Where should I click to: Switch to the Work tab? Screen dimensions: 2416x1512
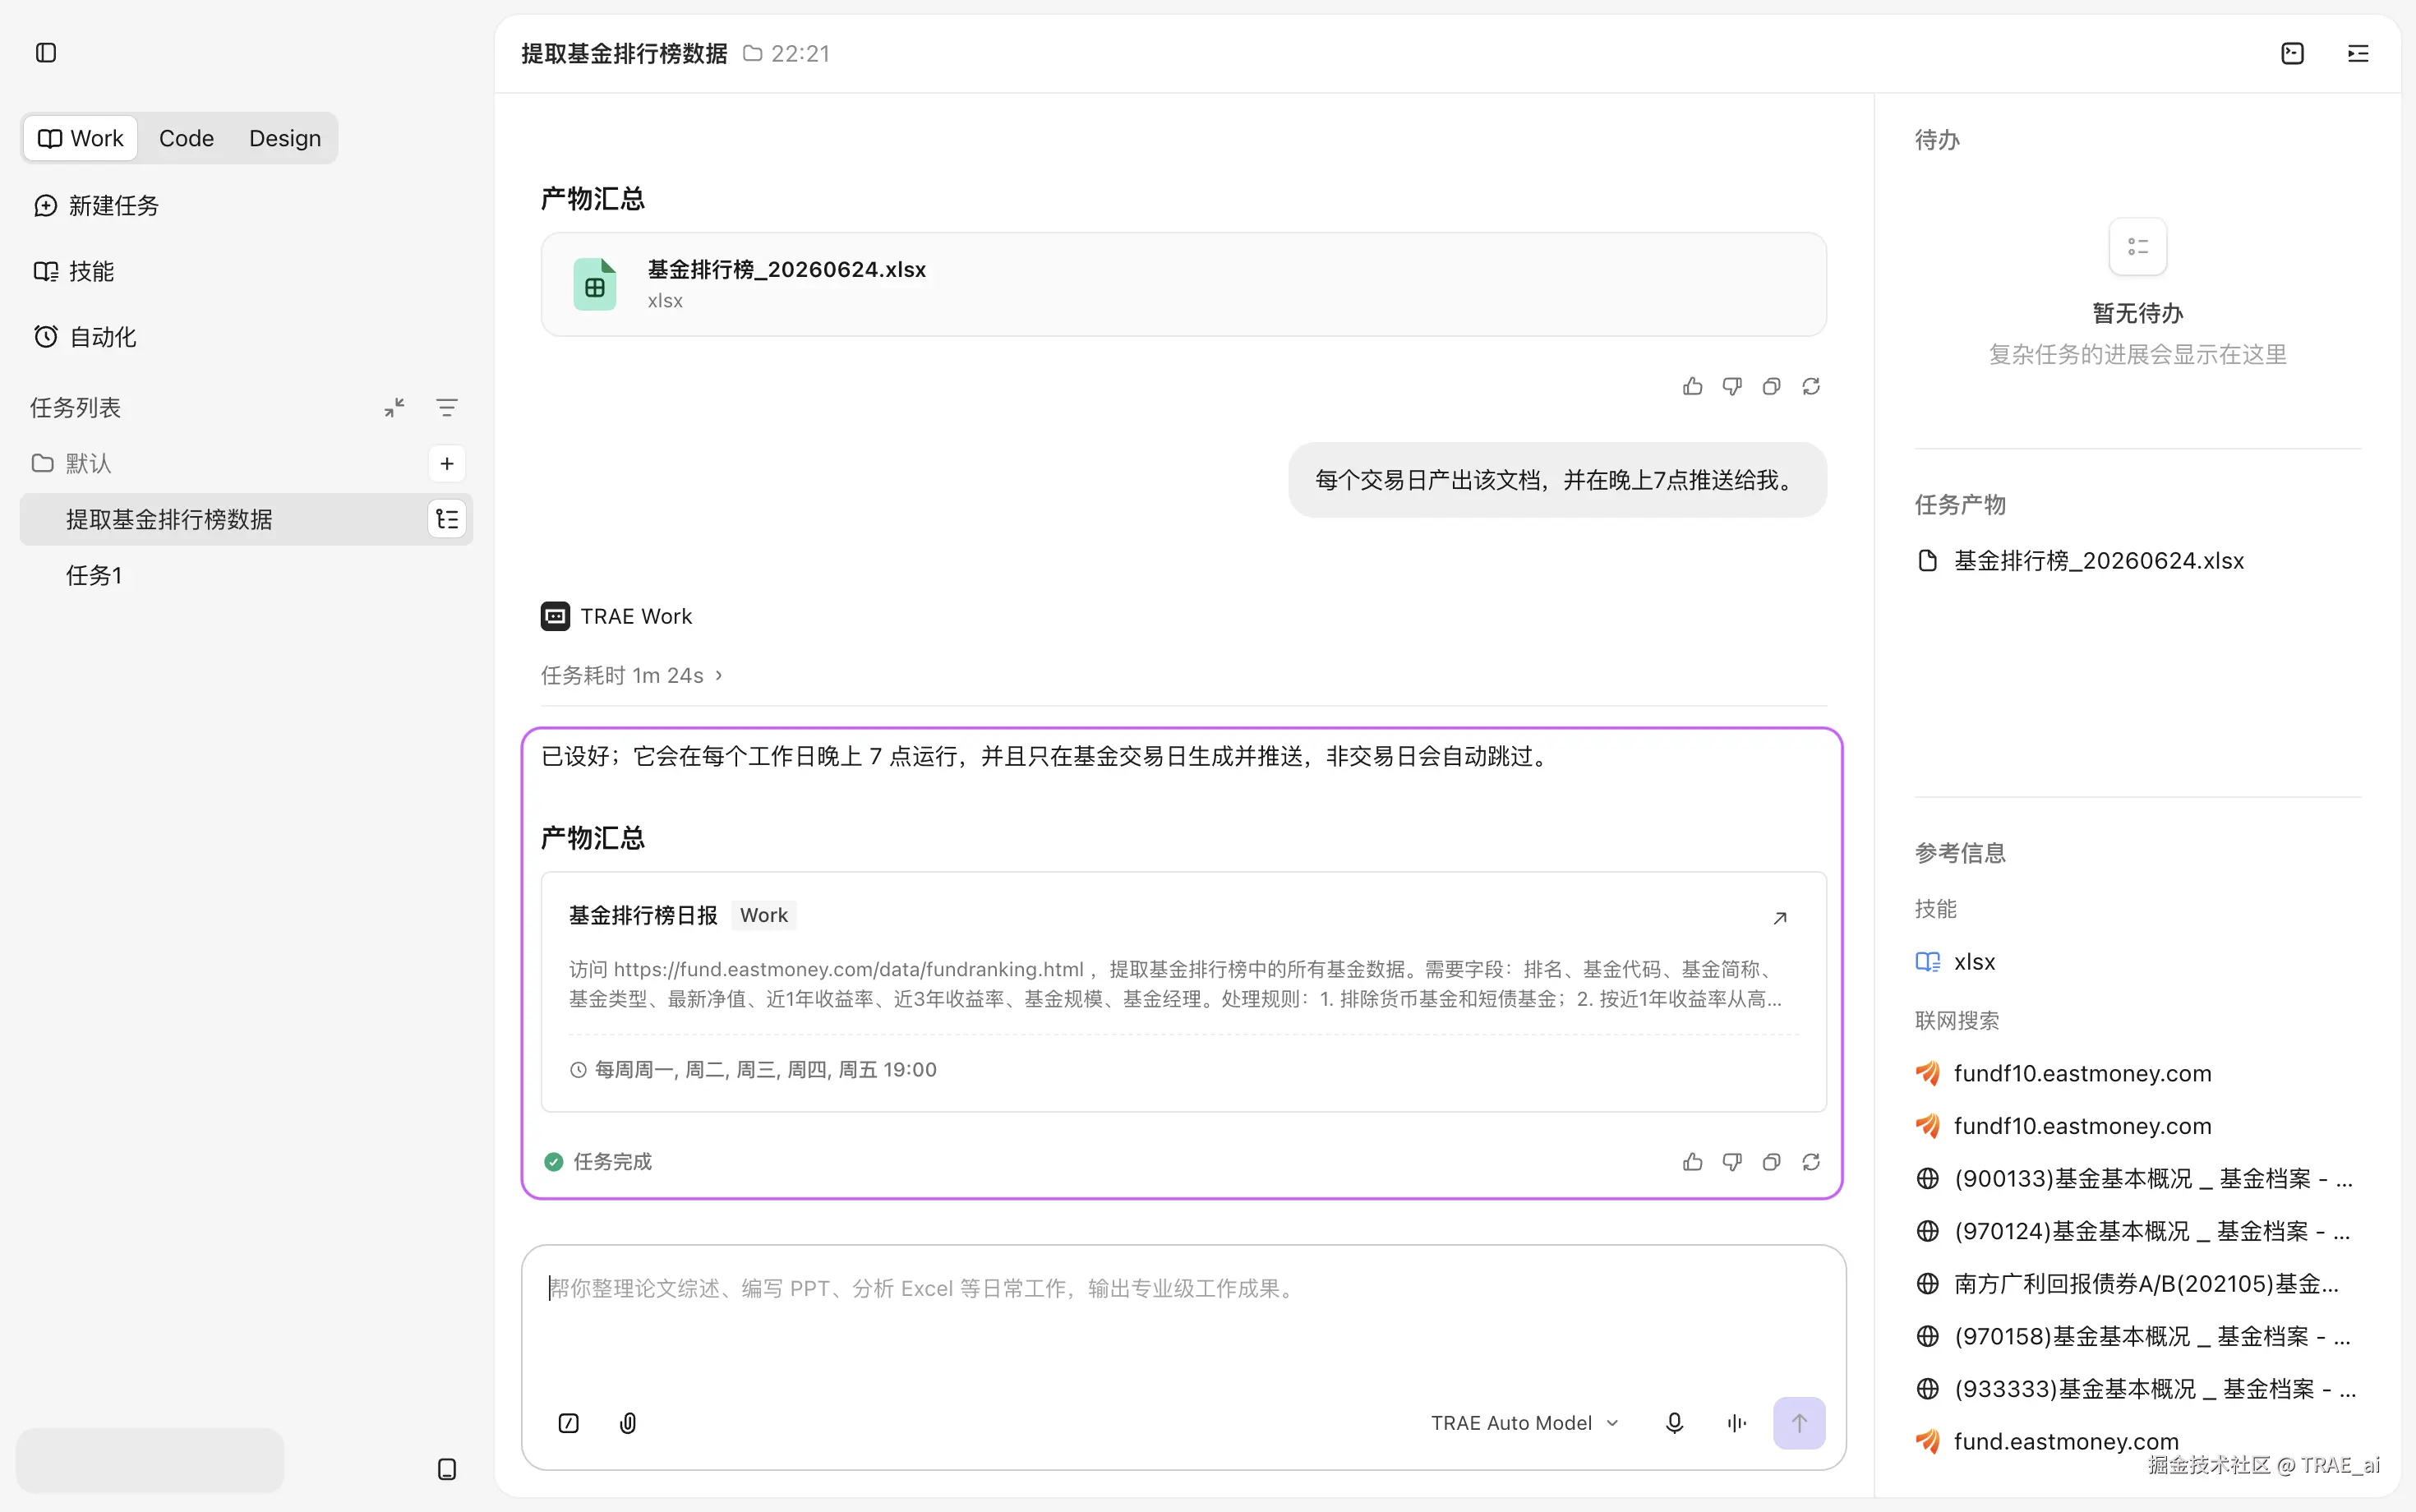pyautogui.click(x=81, y=138)
